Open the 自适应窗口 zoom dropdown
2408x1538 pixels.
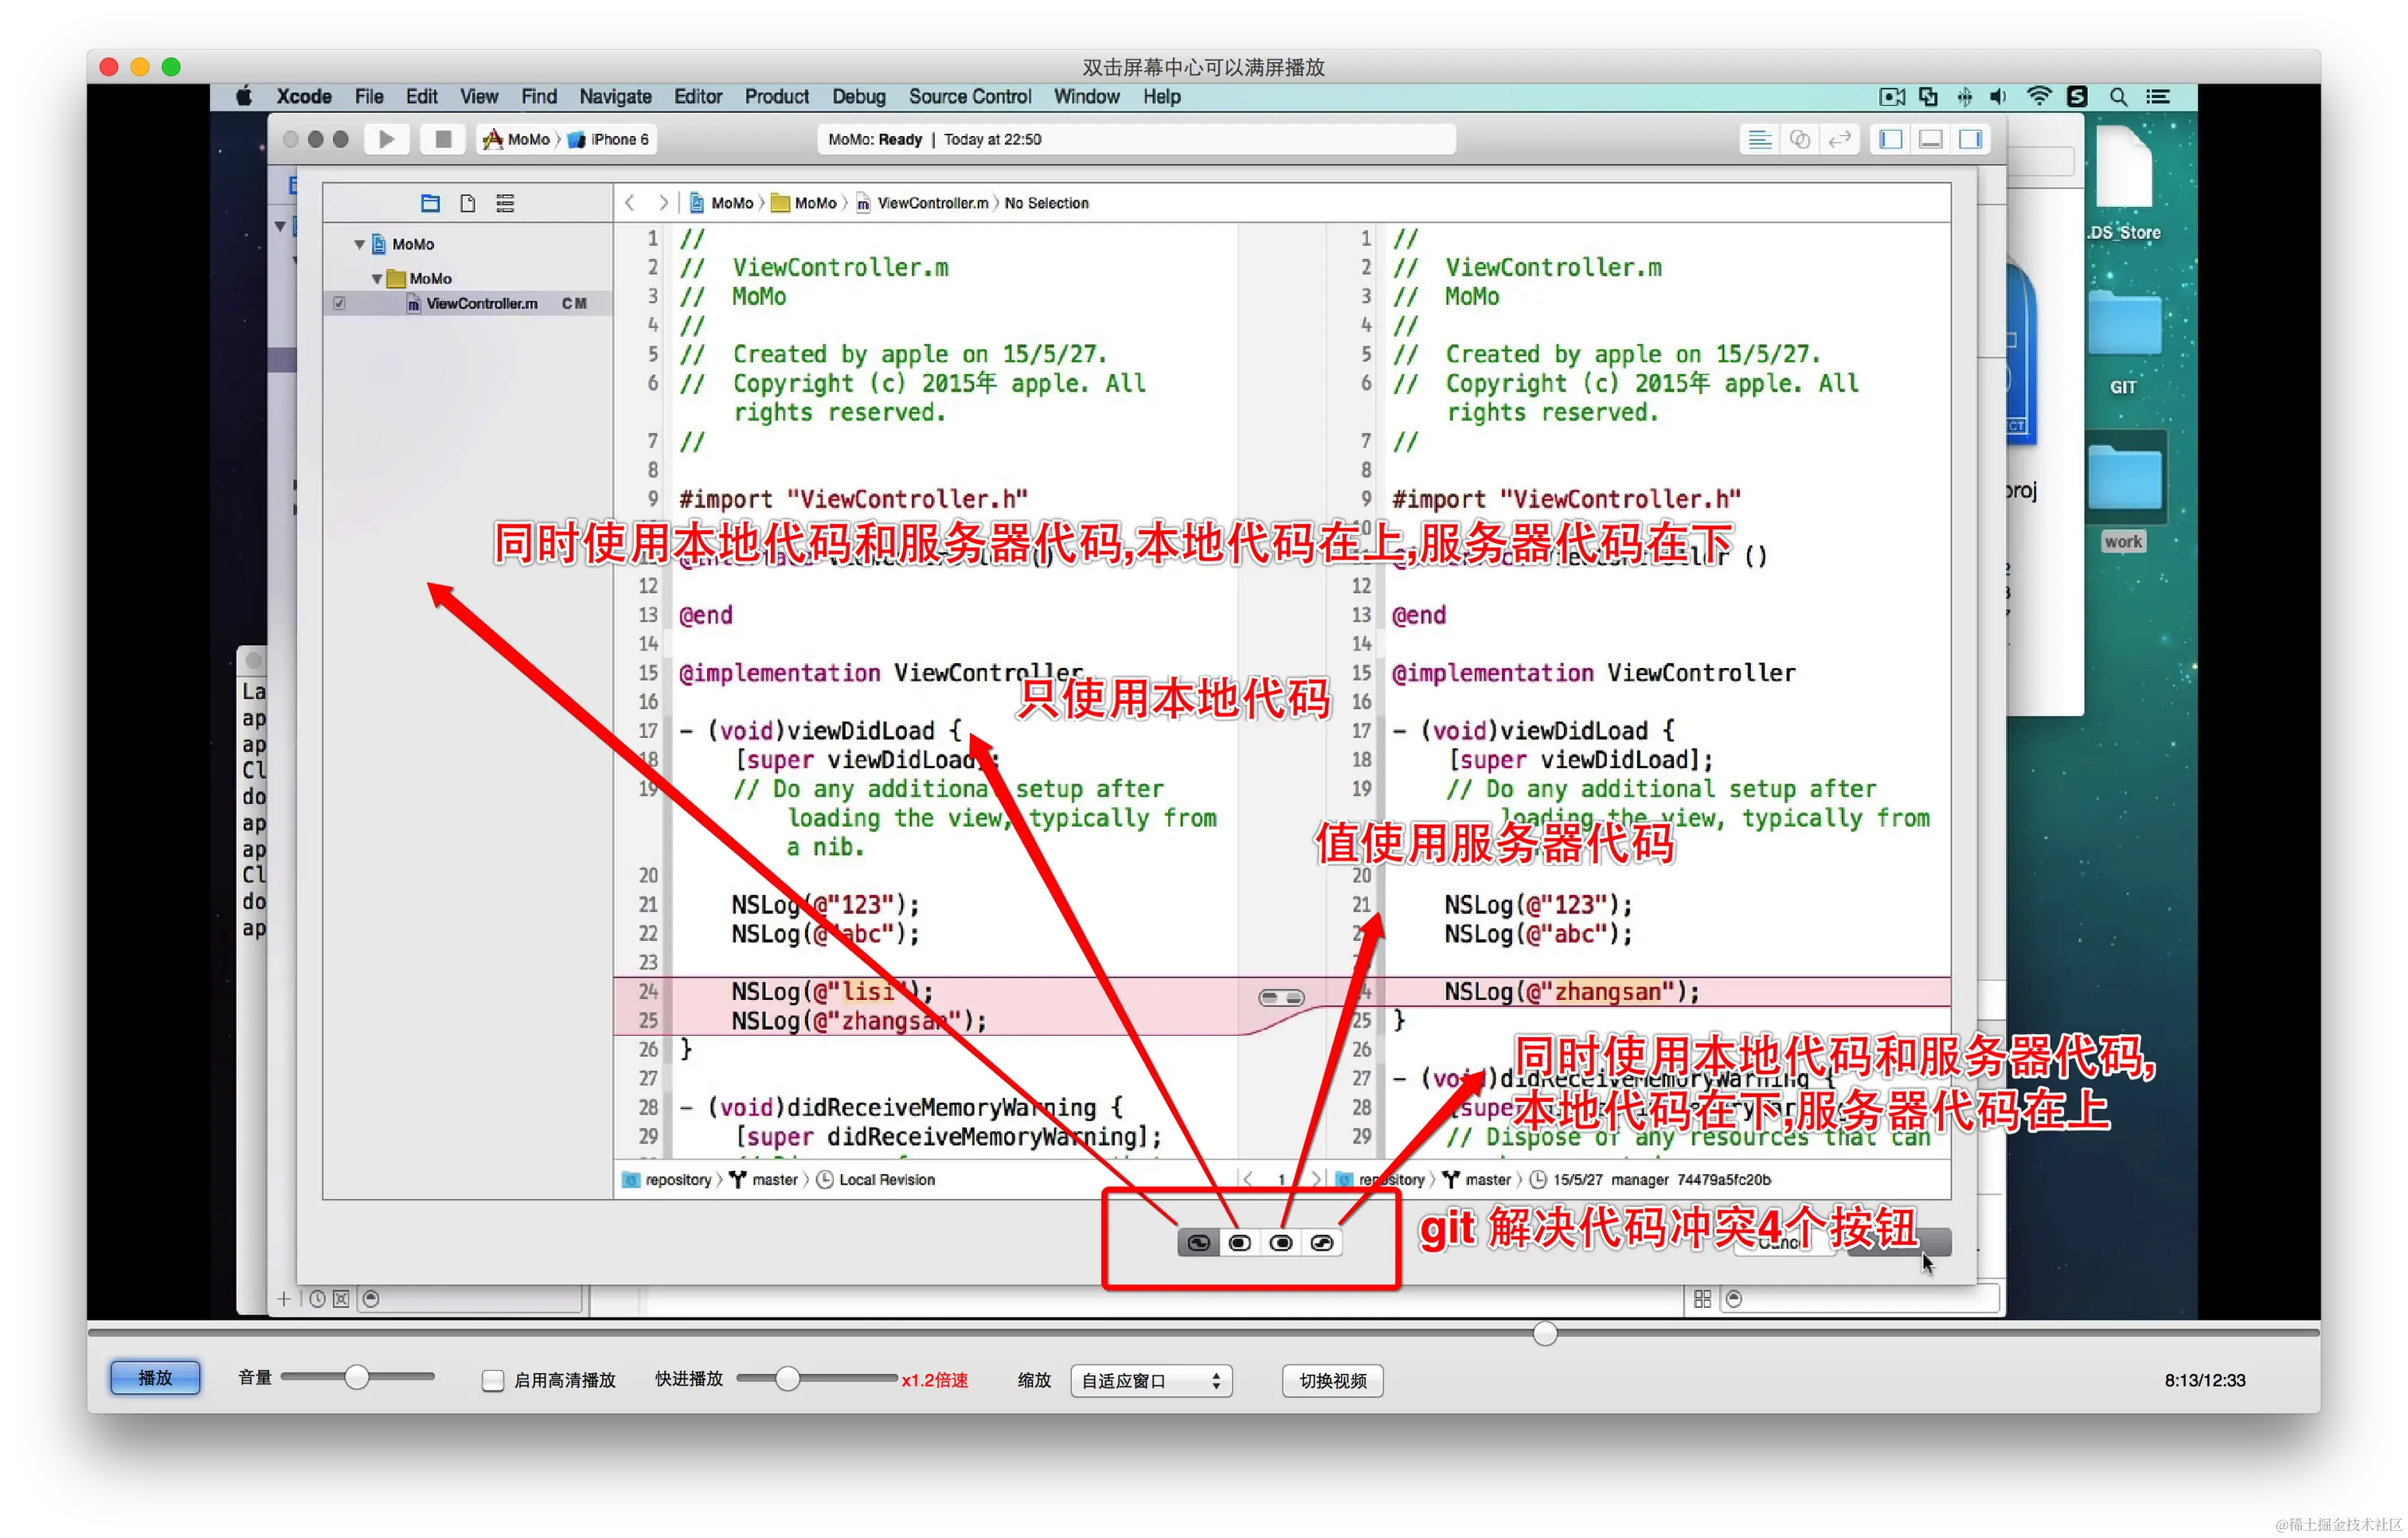tap(1151, 1381)
